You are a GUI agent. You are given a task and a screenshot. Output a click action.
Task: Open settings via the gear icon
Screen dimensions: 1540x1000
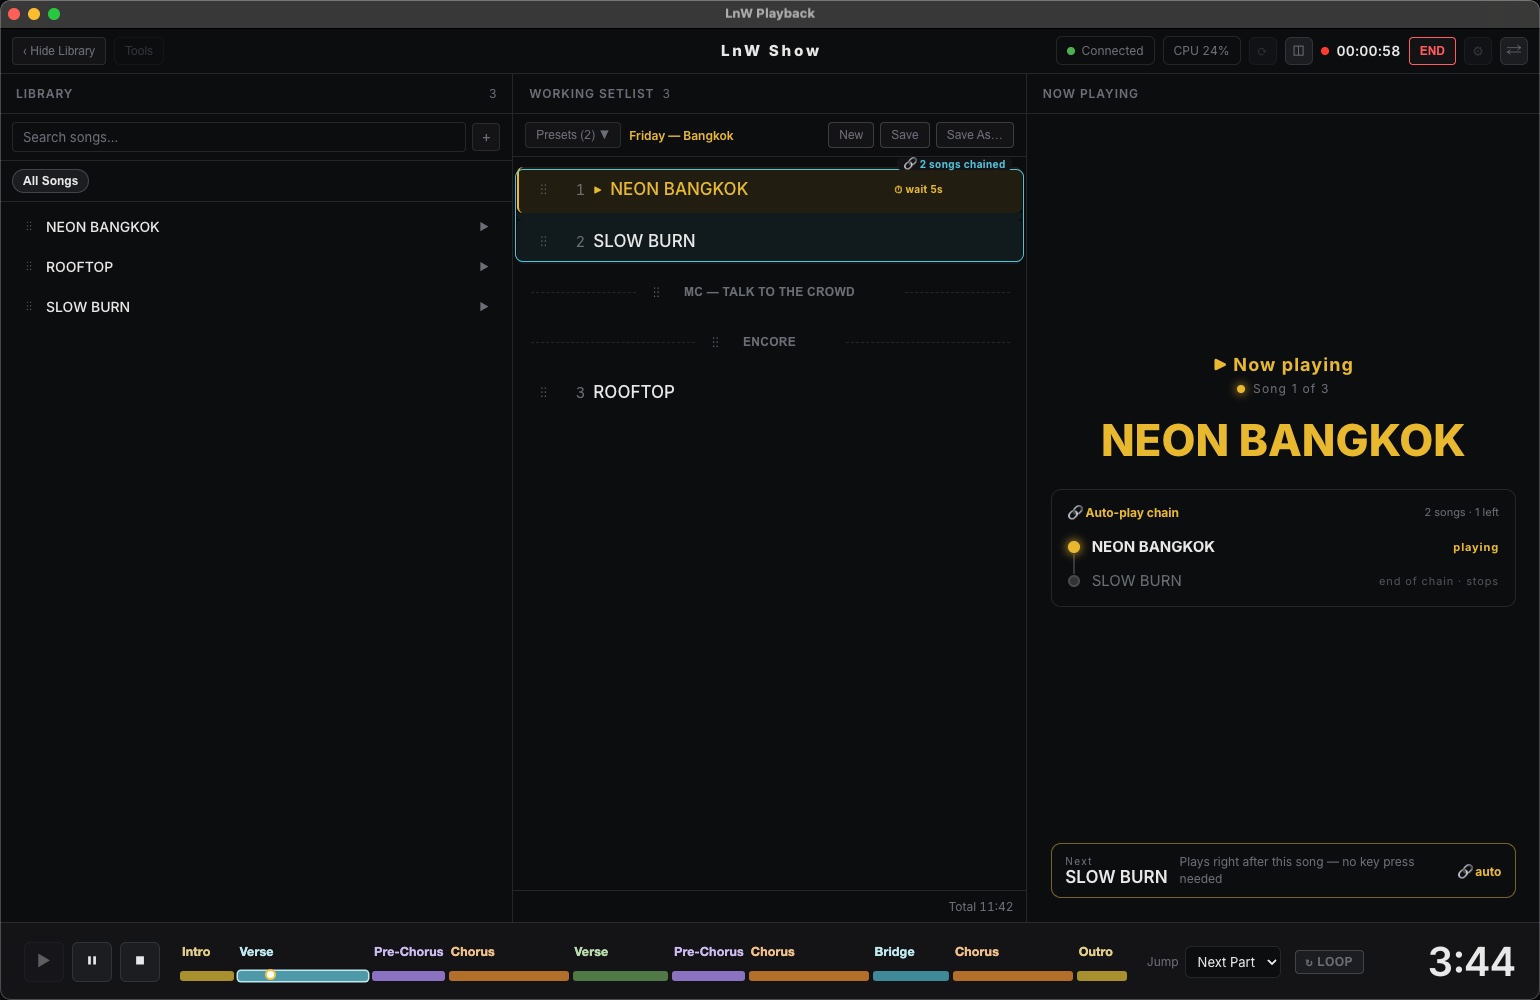click(1478, 51)
